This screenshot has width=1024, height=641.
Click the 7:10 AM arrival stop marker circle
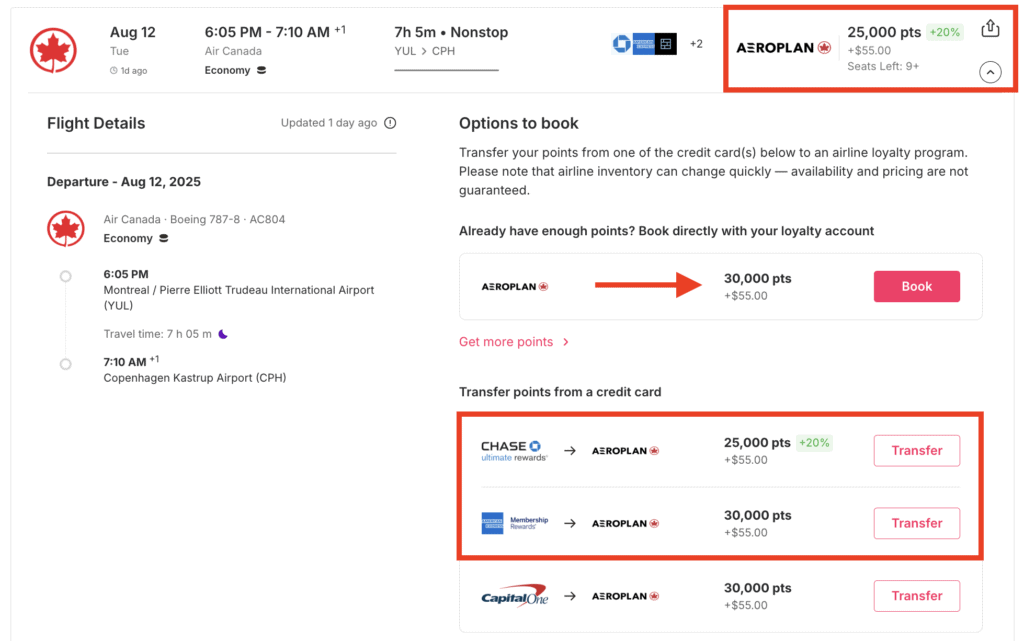(x=65, y=364)
